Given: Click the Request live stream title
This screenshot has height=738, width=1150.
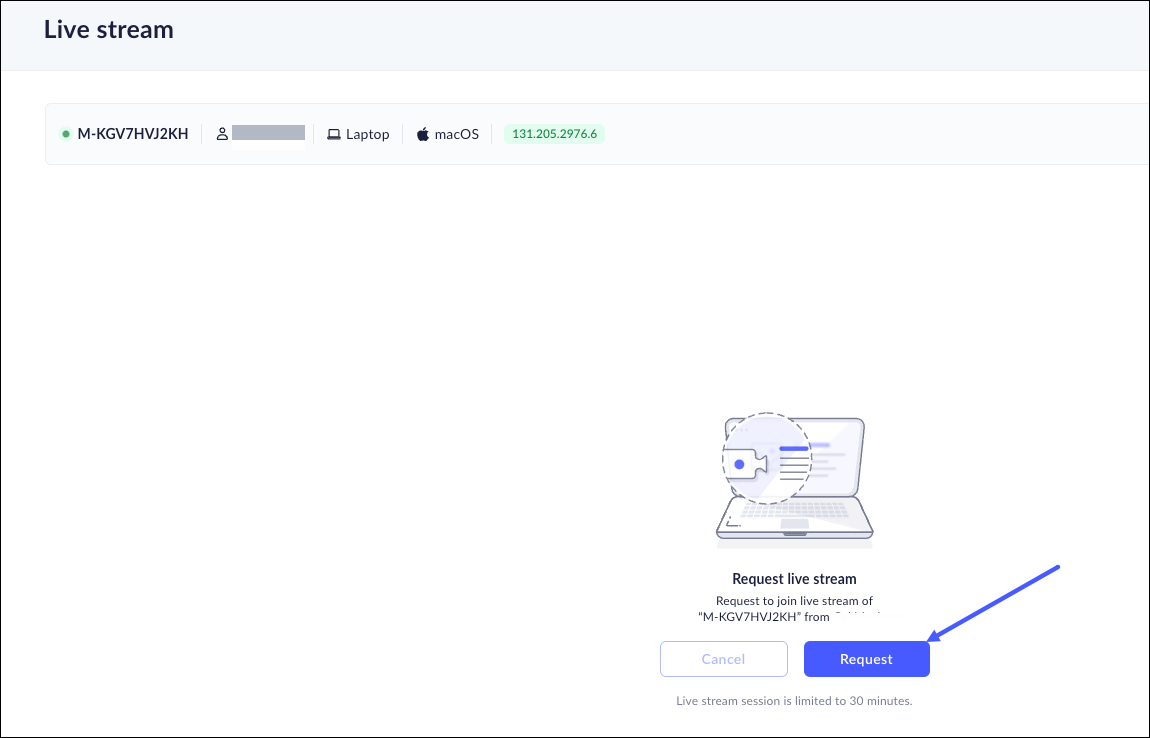Looking at the screenshot, I should click(794, 579).
